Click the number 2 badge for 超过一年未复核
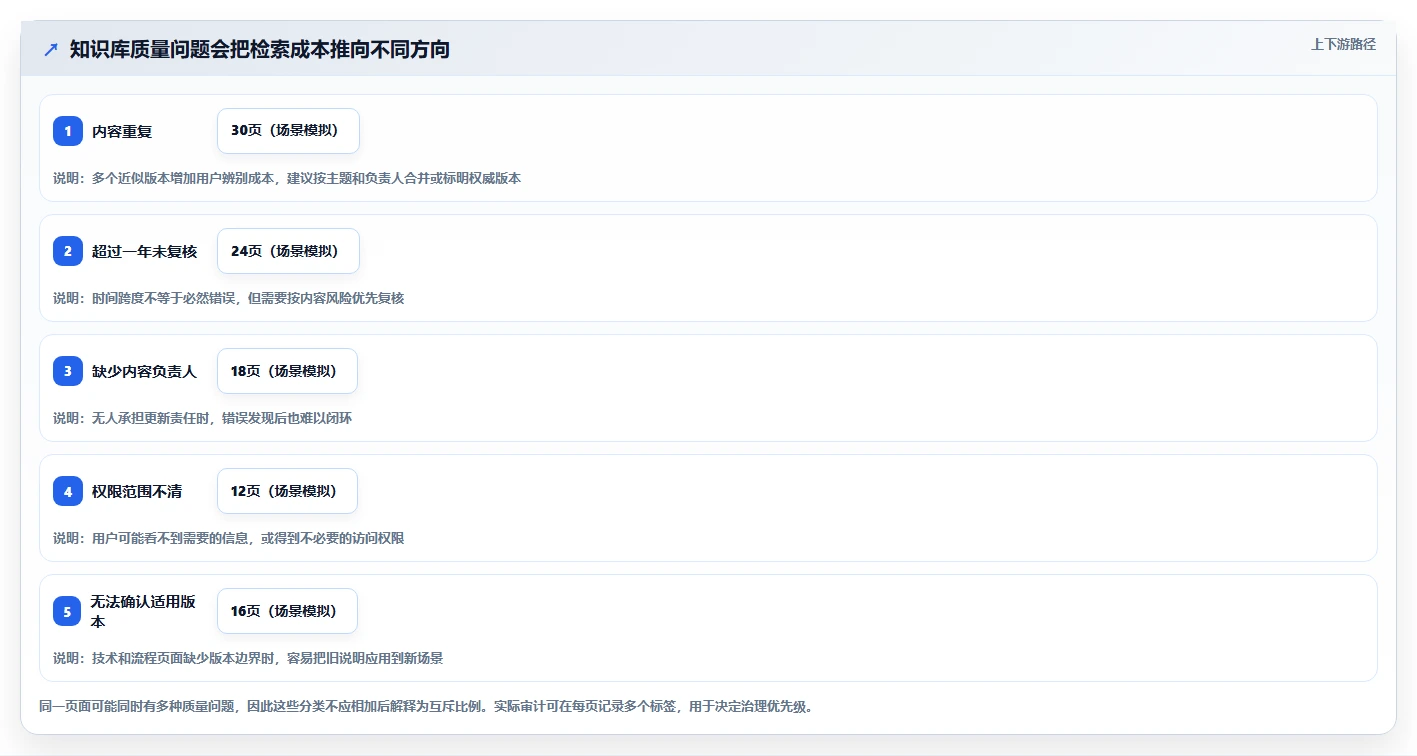1417x756 pixels. pyautogui.click(x=68, y=251)
